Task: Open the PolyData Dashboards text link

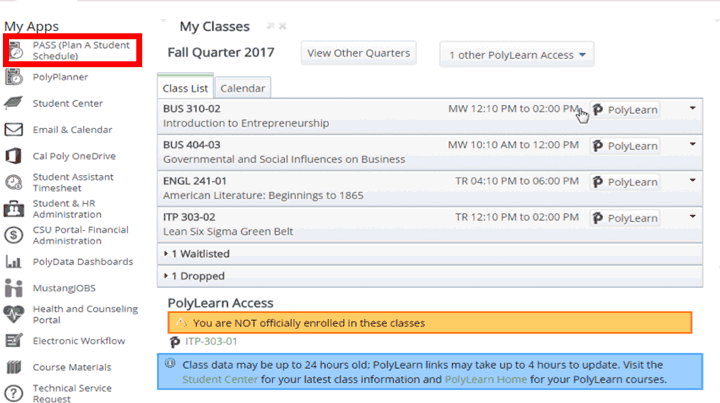Action: tap(83, 262)
